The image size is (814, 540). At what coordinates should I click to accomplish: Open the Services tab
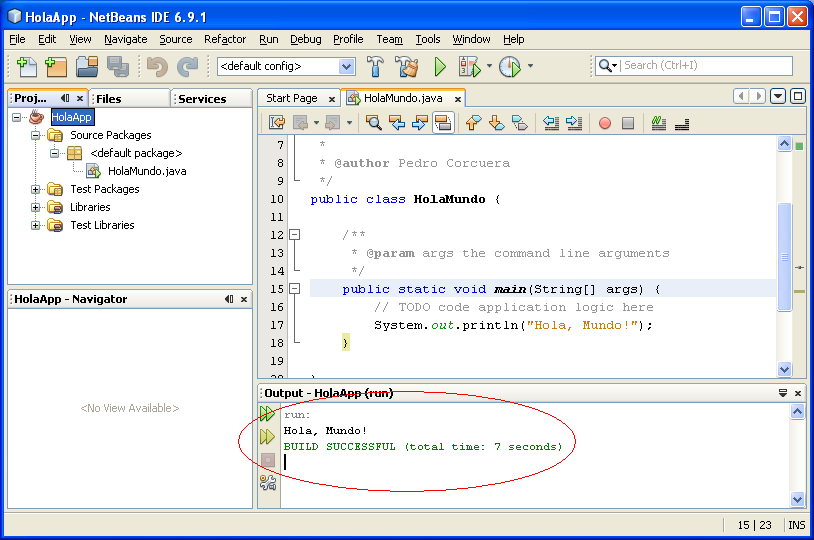pos(202,99)
